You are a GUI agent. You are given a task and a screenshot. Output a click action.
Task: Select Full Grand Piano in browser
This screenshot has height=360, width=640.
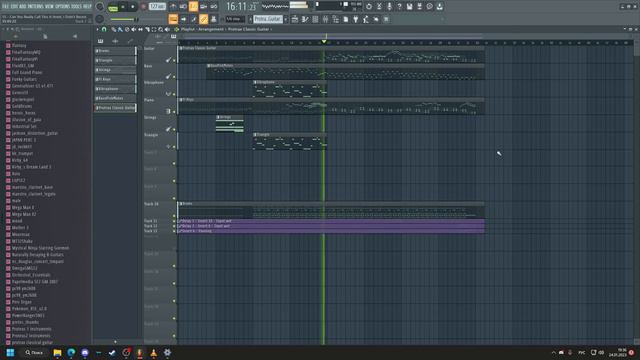point(27,72)
